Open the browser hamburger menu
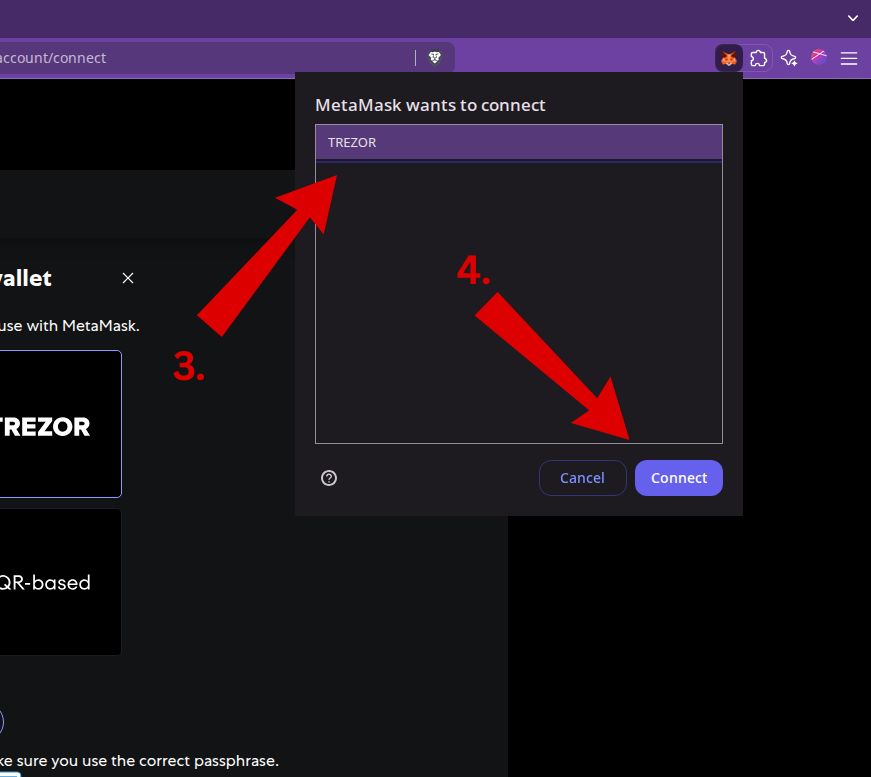 click(x=848, y=58)
